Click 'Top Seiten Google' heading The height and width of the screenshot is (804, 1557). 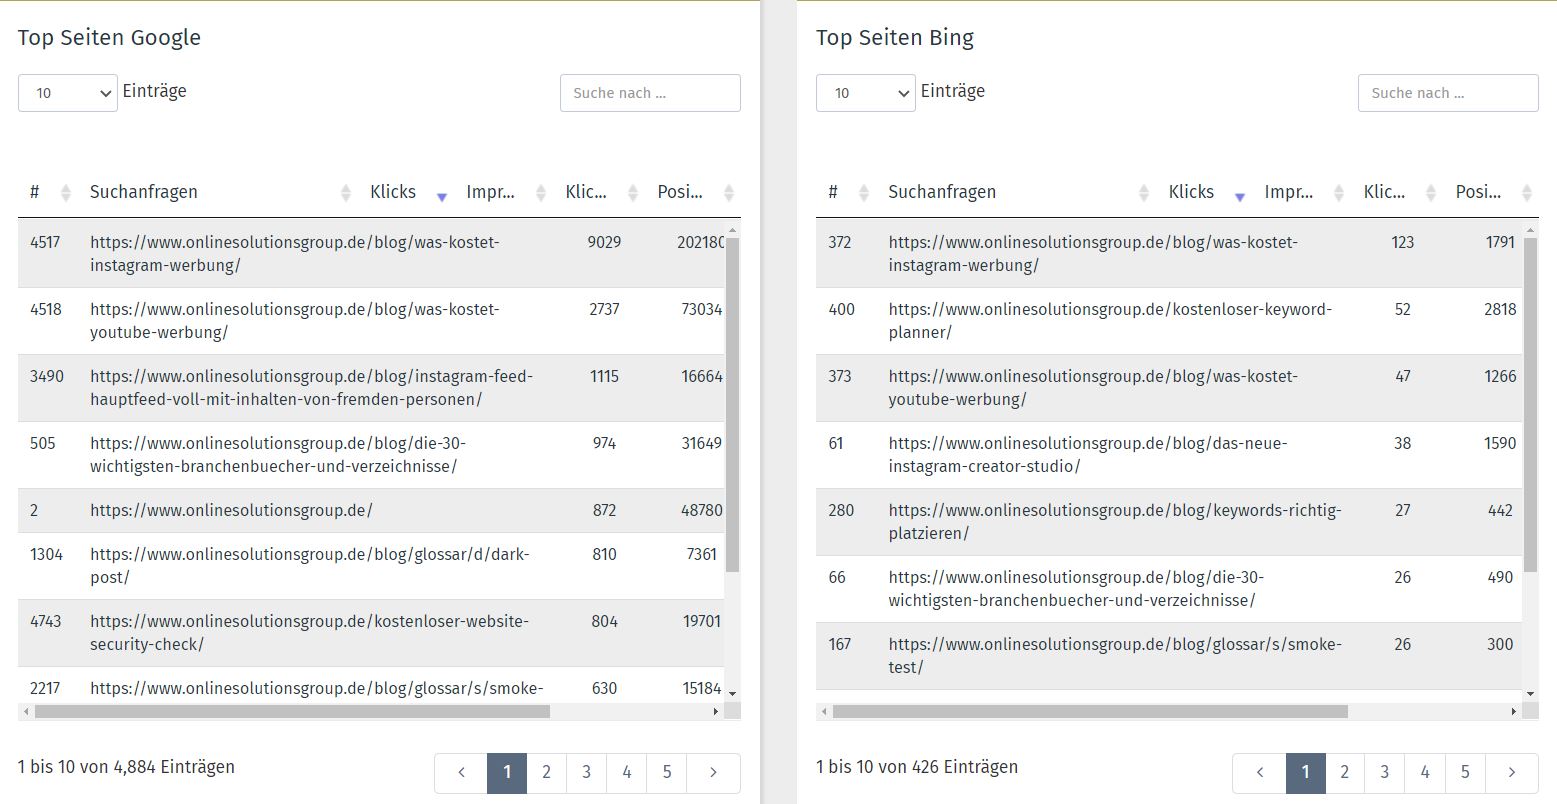[109, 38]
